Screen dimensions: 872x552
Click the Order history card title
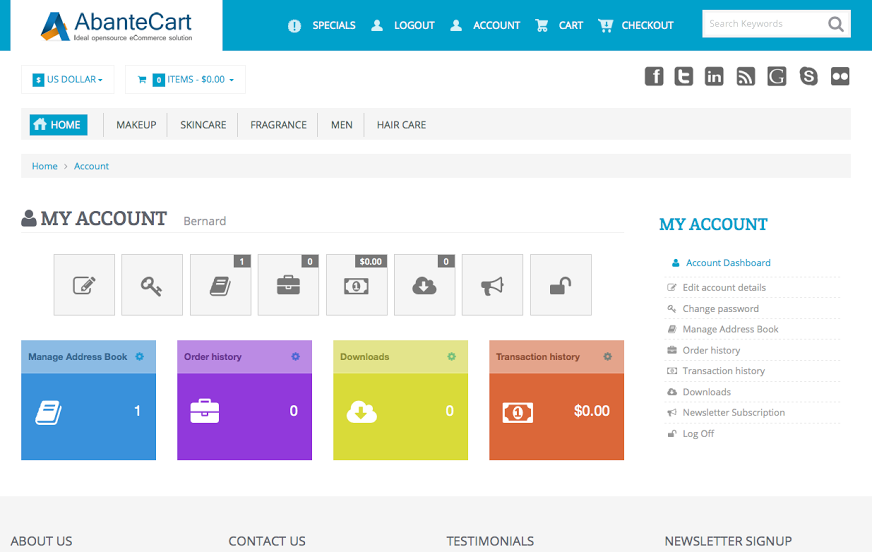tap(213, 357)
